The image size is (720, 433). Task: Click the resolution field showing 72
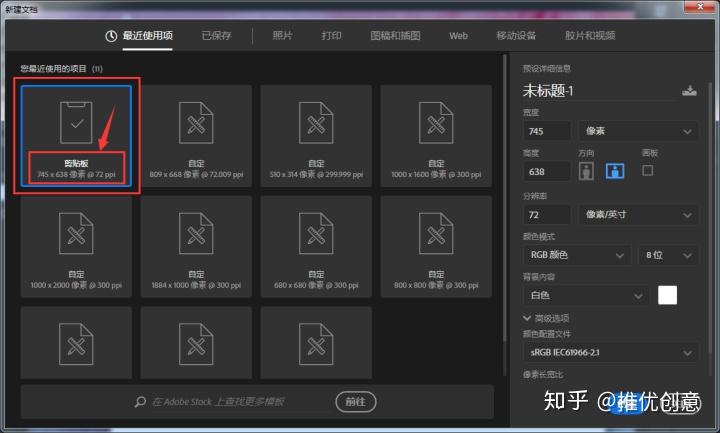click(x=547, y=214)
